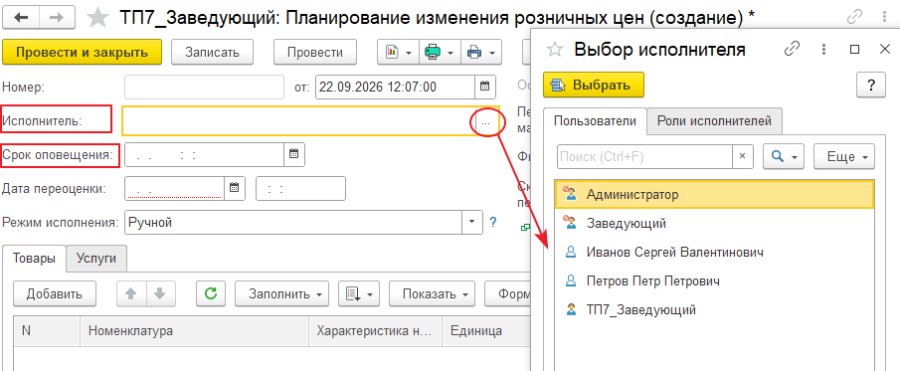The height and width of the screenshot is (371, 900).
Task: Select the Пользователи tab
Action: click(x=595, y=121)
